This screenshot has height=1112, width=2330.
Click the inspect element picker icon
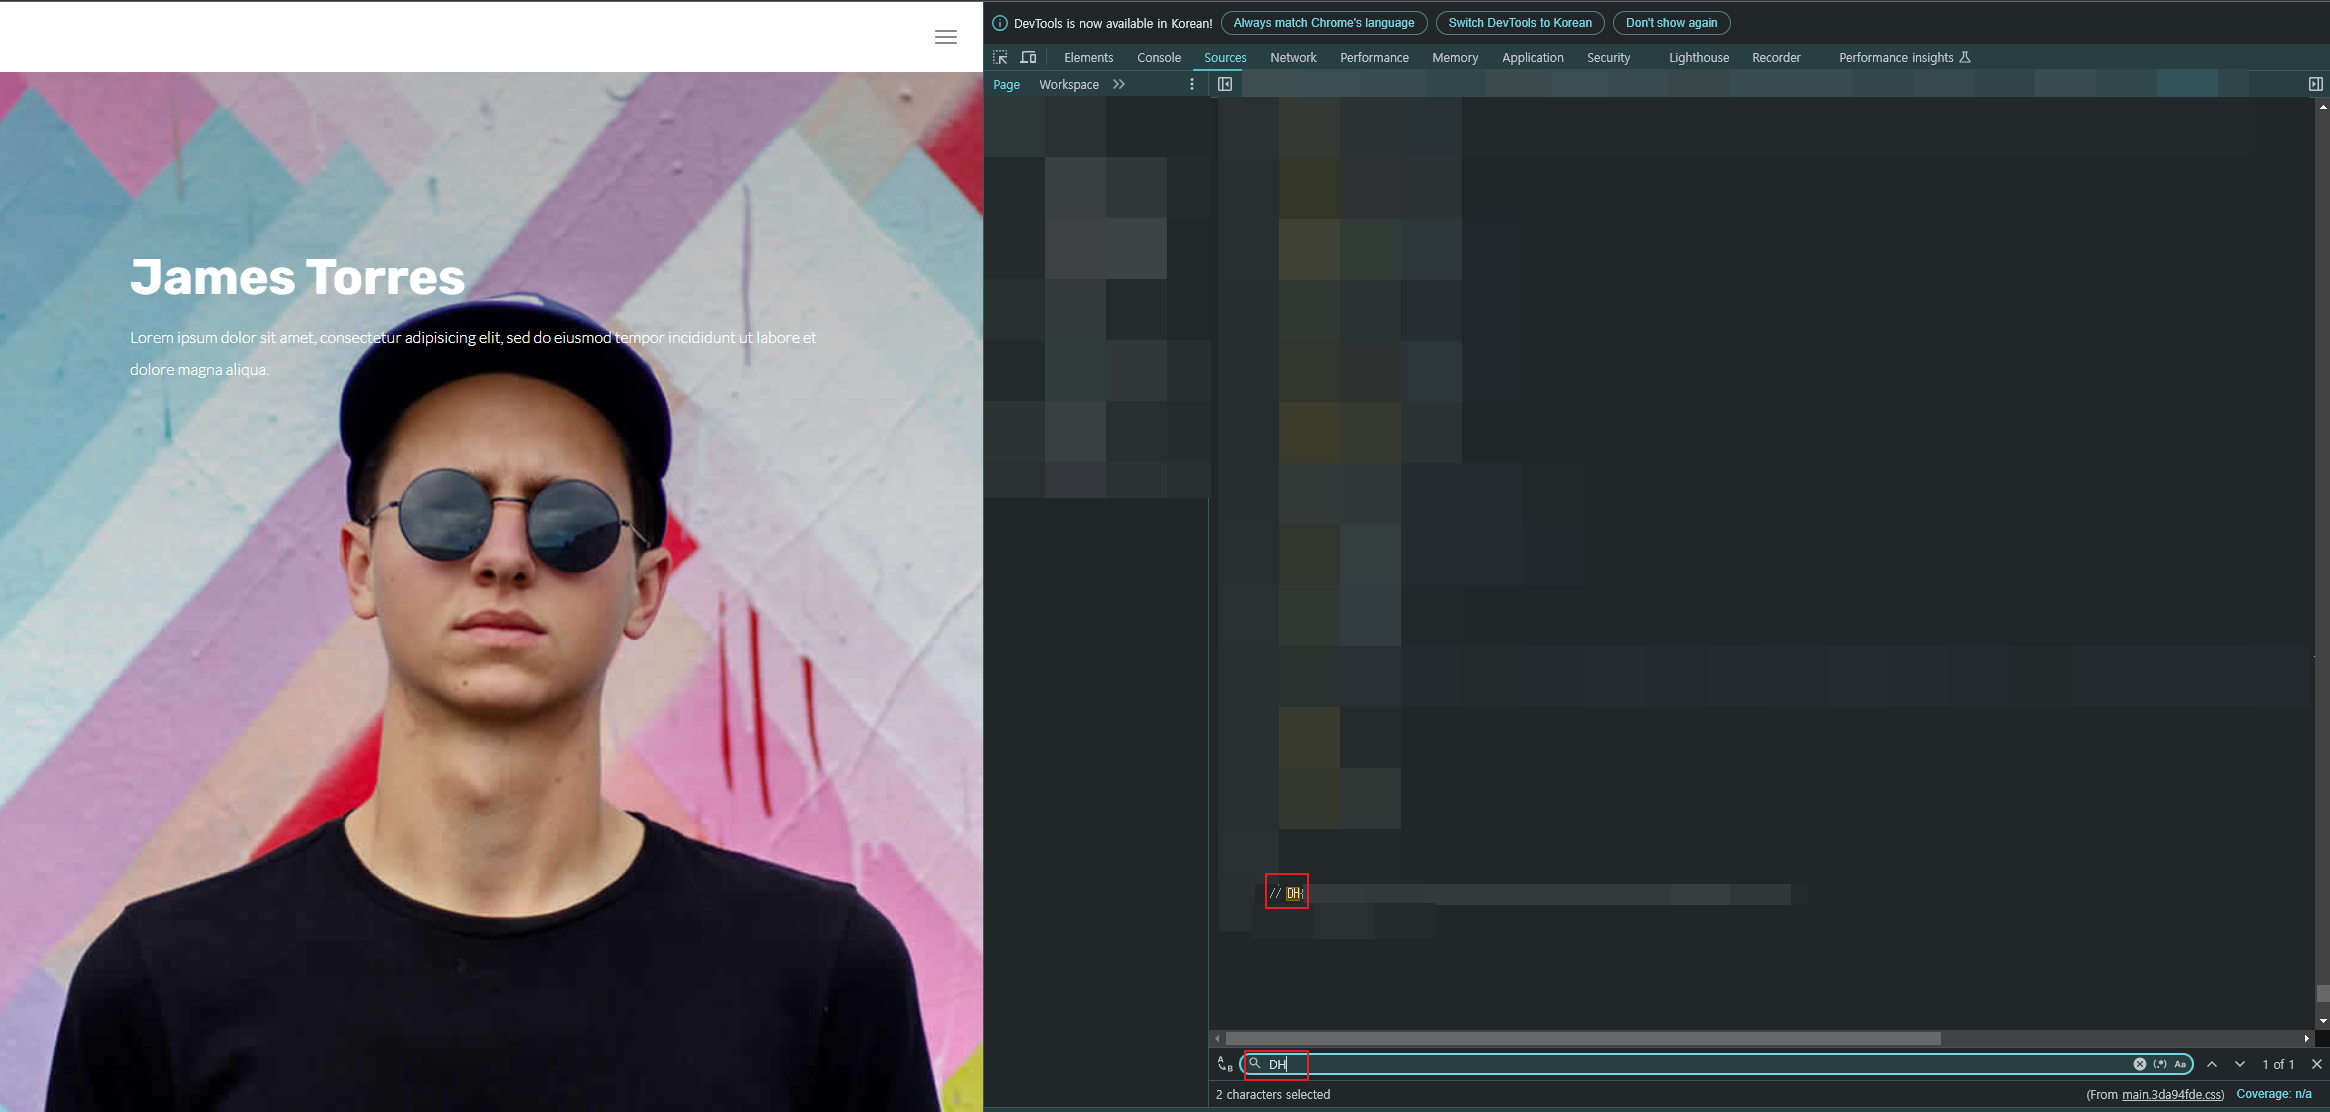click(x=1000, y=57)
